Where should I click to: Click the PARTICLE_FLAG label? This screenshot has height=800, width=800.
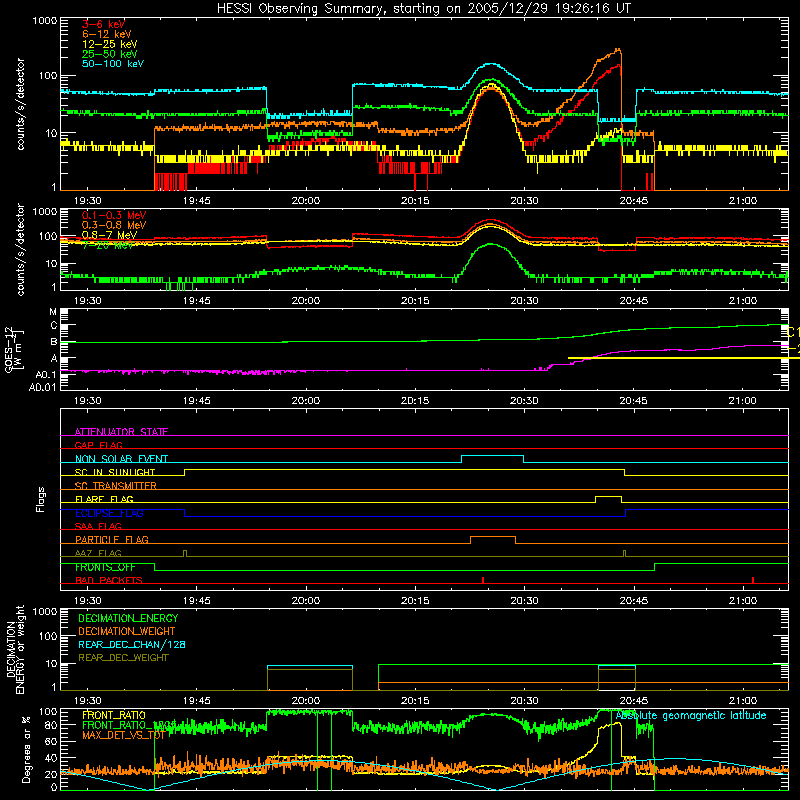(111, 539)
